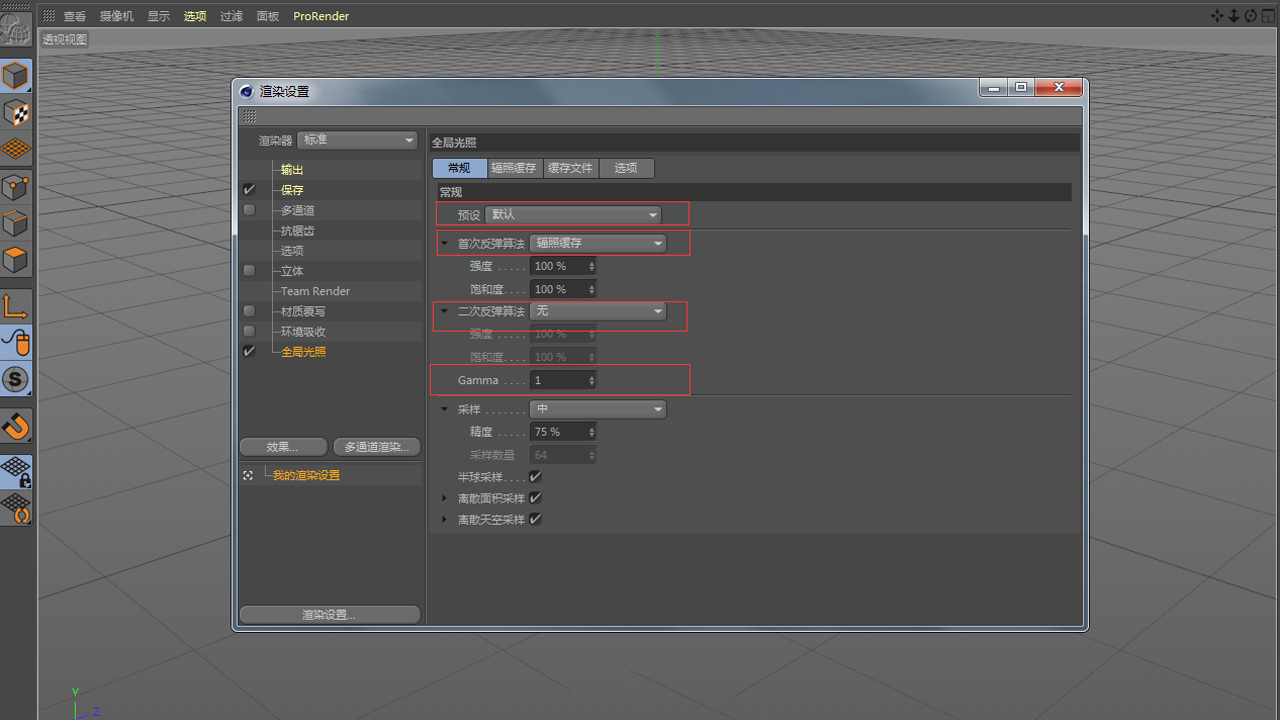Uncheck the 全局光照 checkbox

249,351
